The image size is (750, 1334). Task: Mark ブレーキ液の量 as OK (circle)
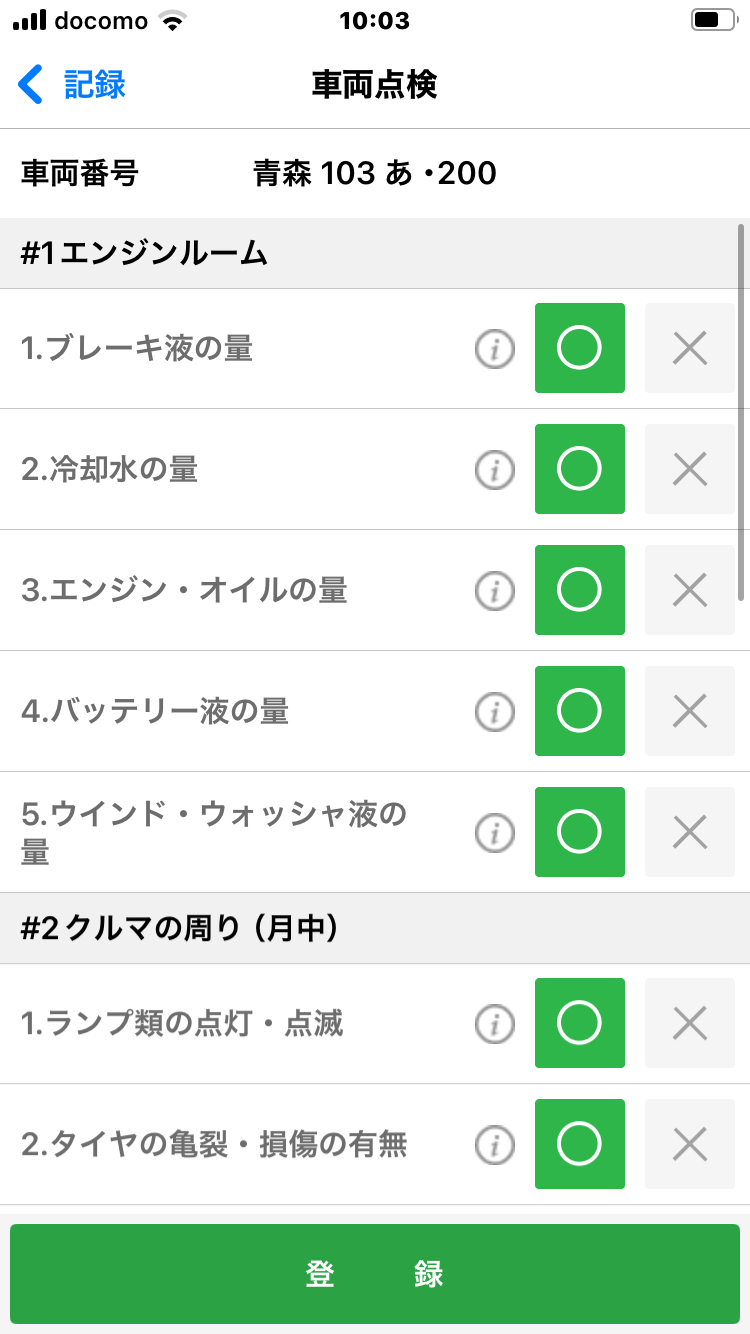tap(580, 348)
